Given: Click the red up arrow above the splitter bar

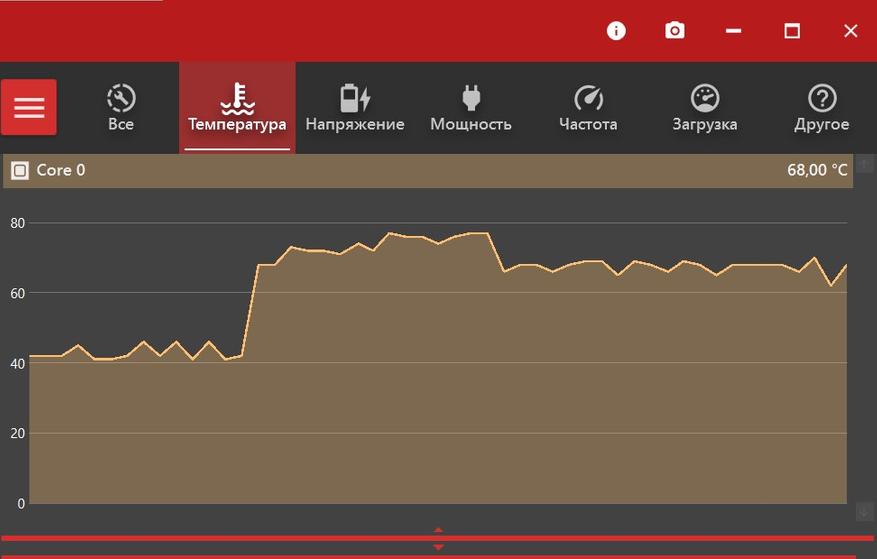Looking at the screenshot, I should tap(438, 529).
